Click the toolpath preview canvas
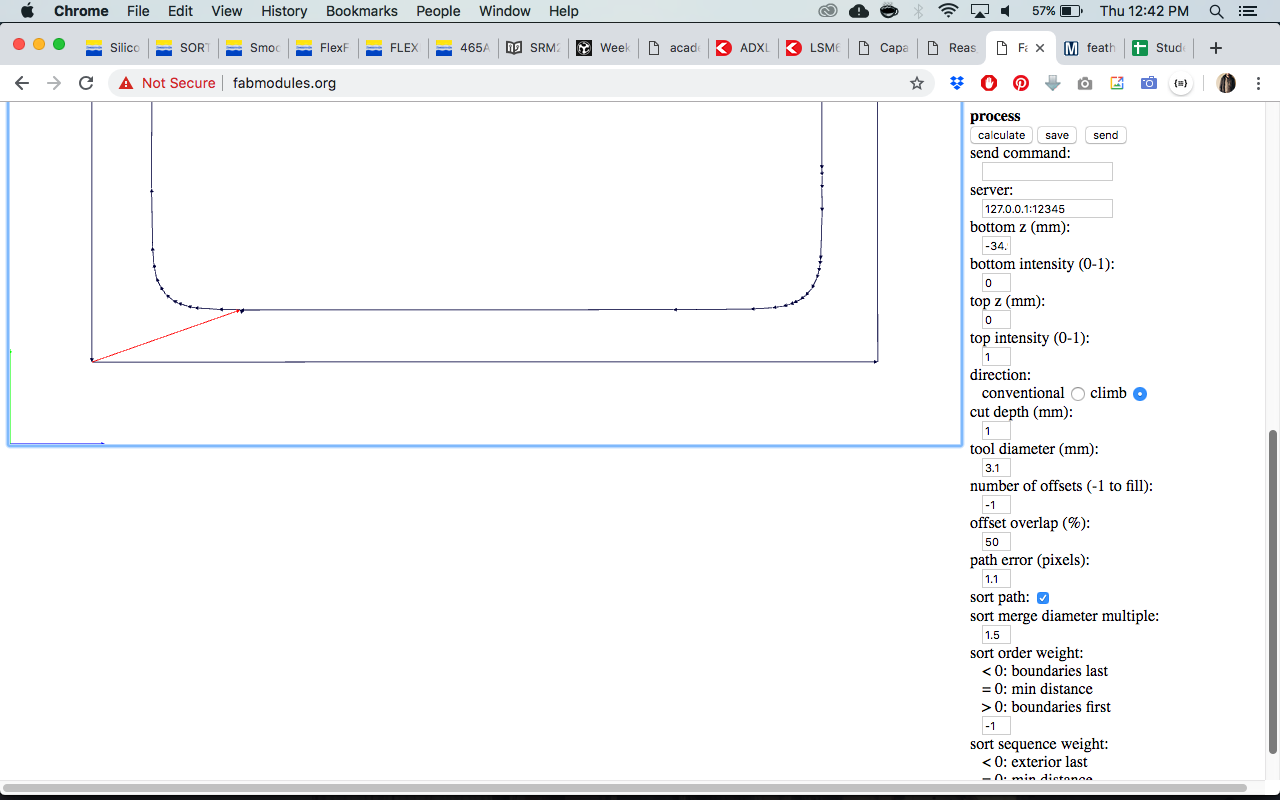Viewport: 1280px width, 800px height. pyautogui.click(x=485, y=272)
